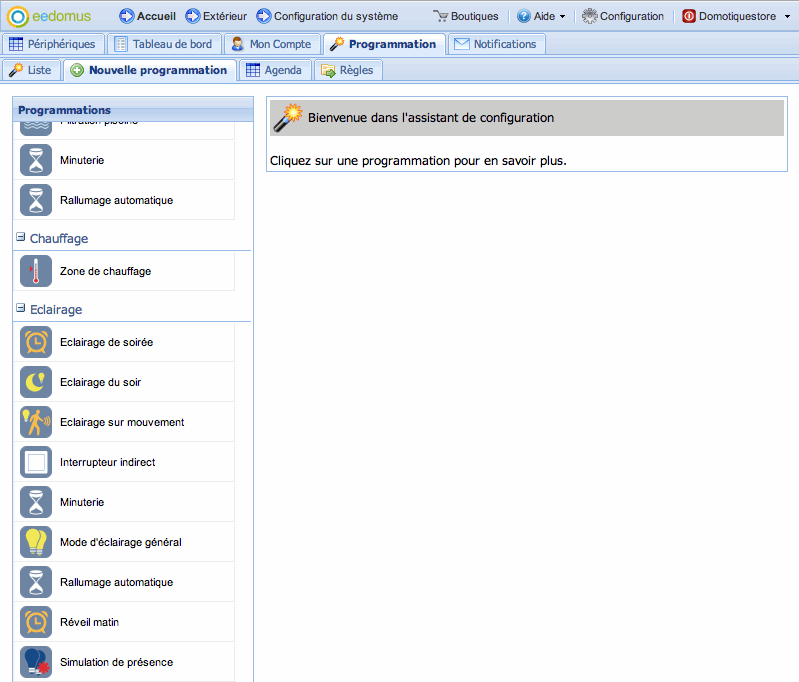The width and height of the screenshot is (799, 682).
Task: Click the Eclairage sur mouvement walking icon
Action: click(36, 422)
